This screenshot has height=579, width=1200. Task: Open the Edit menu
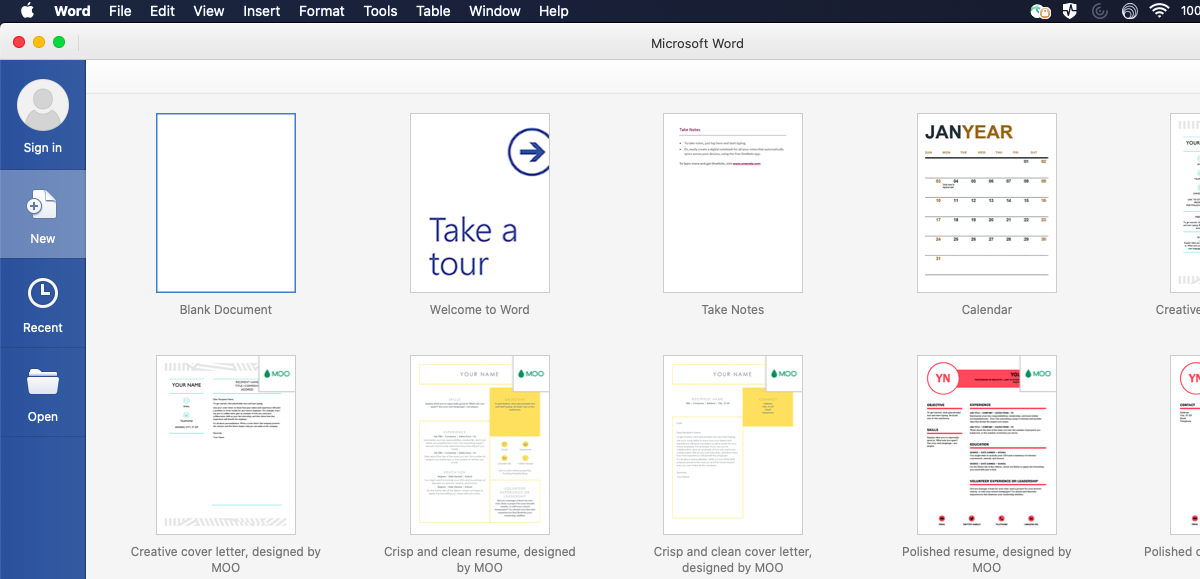coord(162,11)
